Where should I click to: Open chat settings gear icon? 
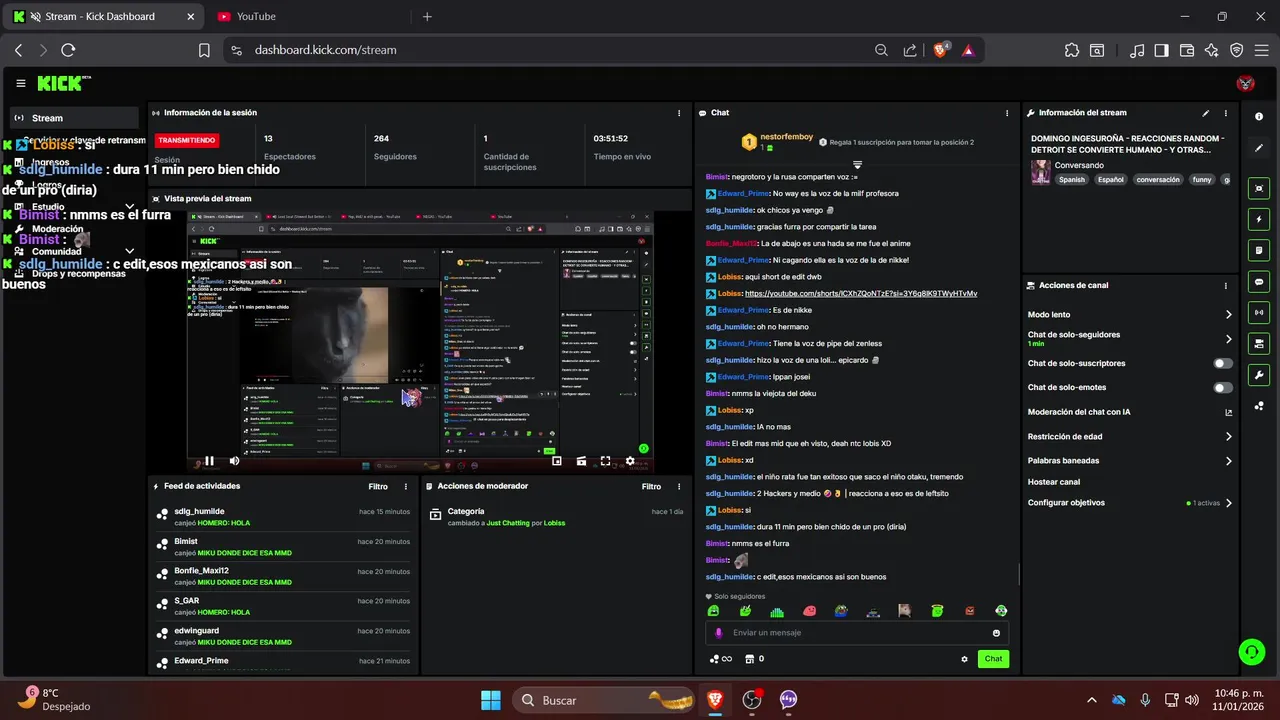964,659
